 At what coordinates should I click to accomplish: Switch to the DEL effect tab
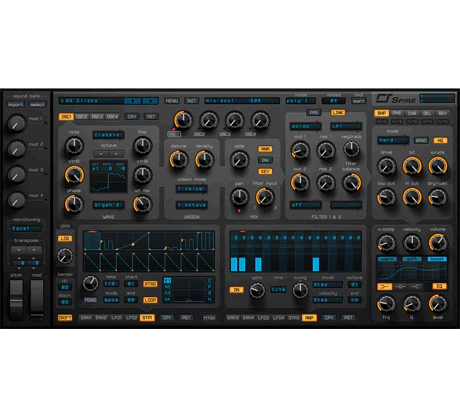tap(427, 113)
